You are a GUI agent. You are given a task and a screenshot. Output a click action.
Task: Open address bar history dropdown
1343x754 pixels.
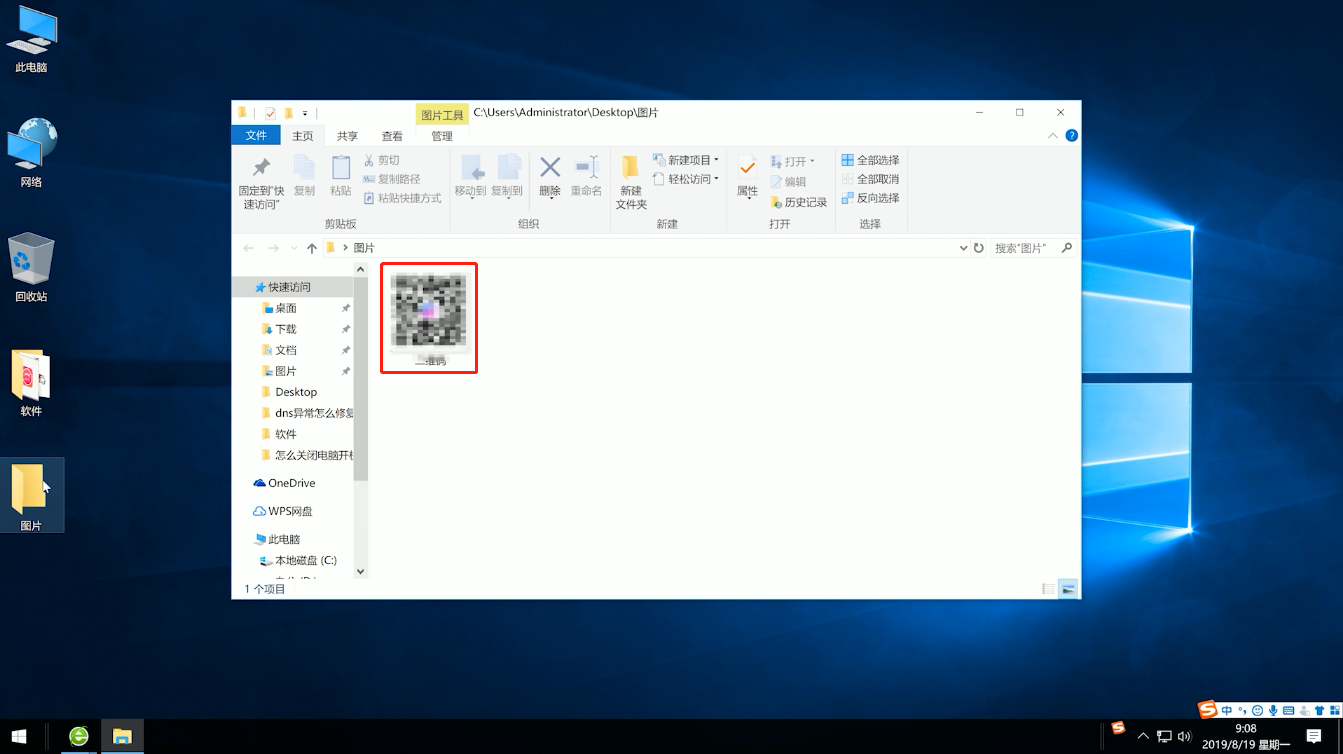pos(964,248)
